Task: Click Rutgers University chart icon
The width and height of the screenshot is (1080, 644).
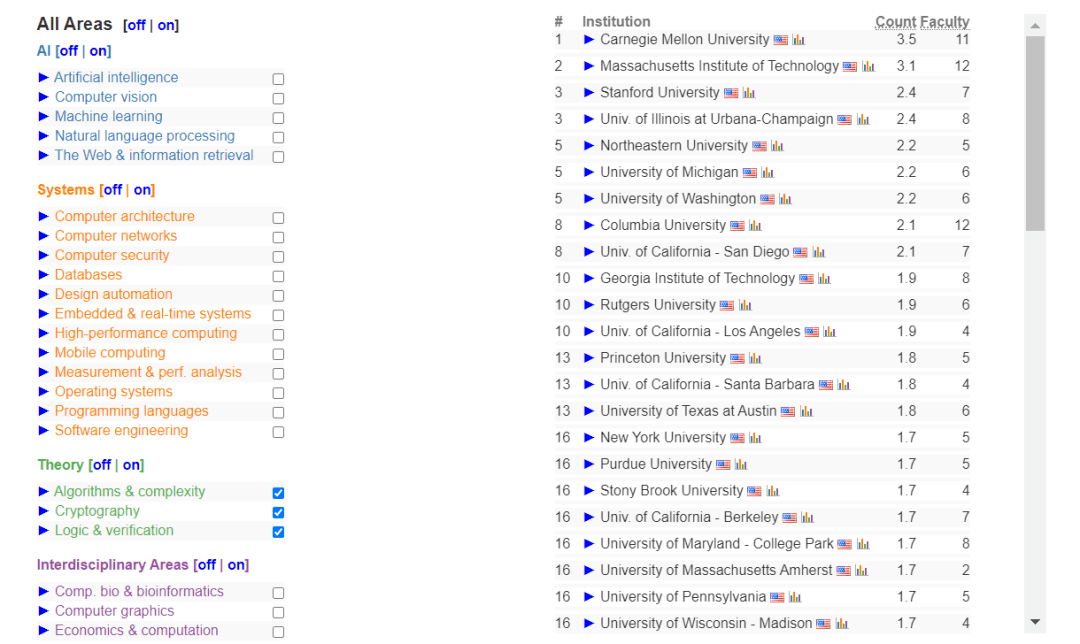Action: click(x=745, y=305)
